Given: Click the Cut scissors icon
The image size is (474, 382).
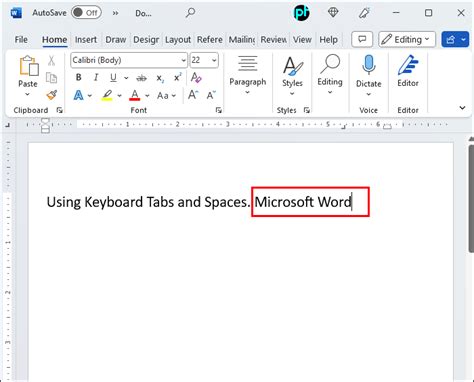Looking at the screenshot, I should pyautogui.click(x=51, y=60).
